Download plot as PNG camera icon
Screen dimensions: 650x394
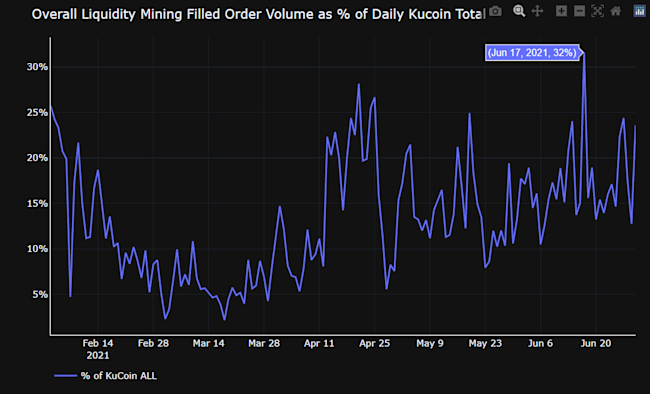coord(495,11)
